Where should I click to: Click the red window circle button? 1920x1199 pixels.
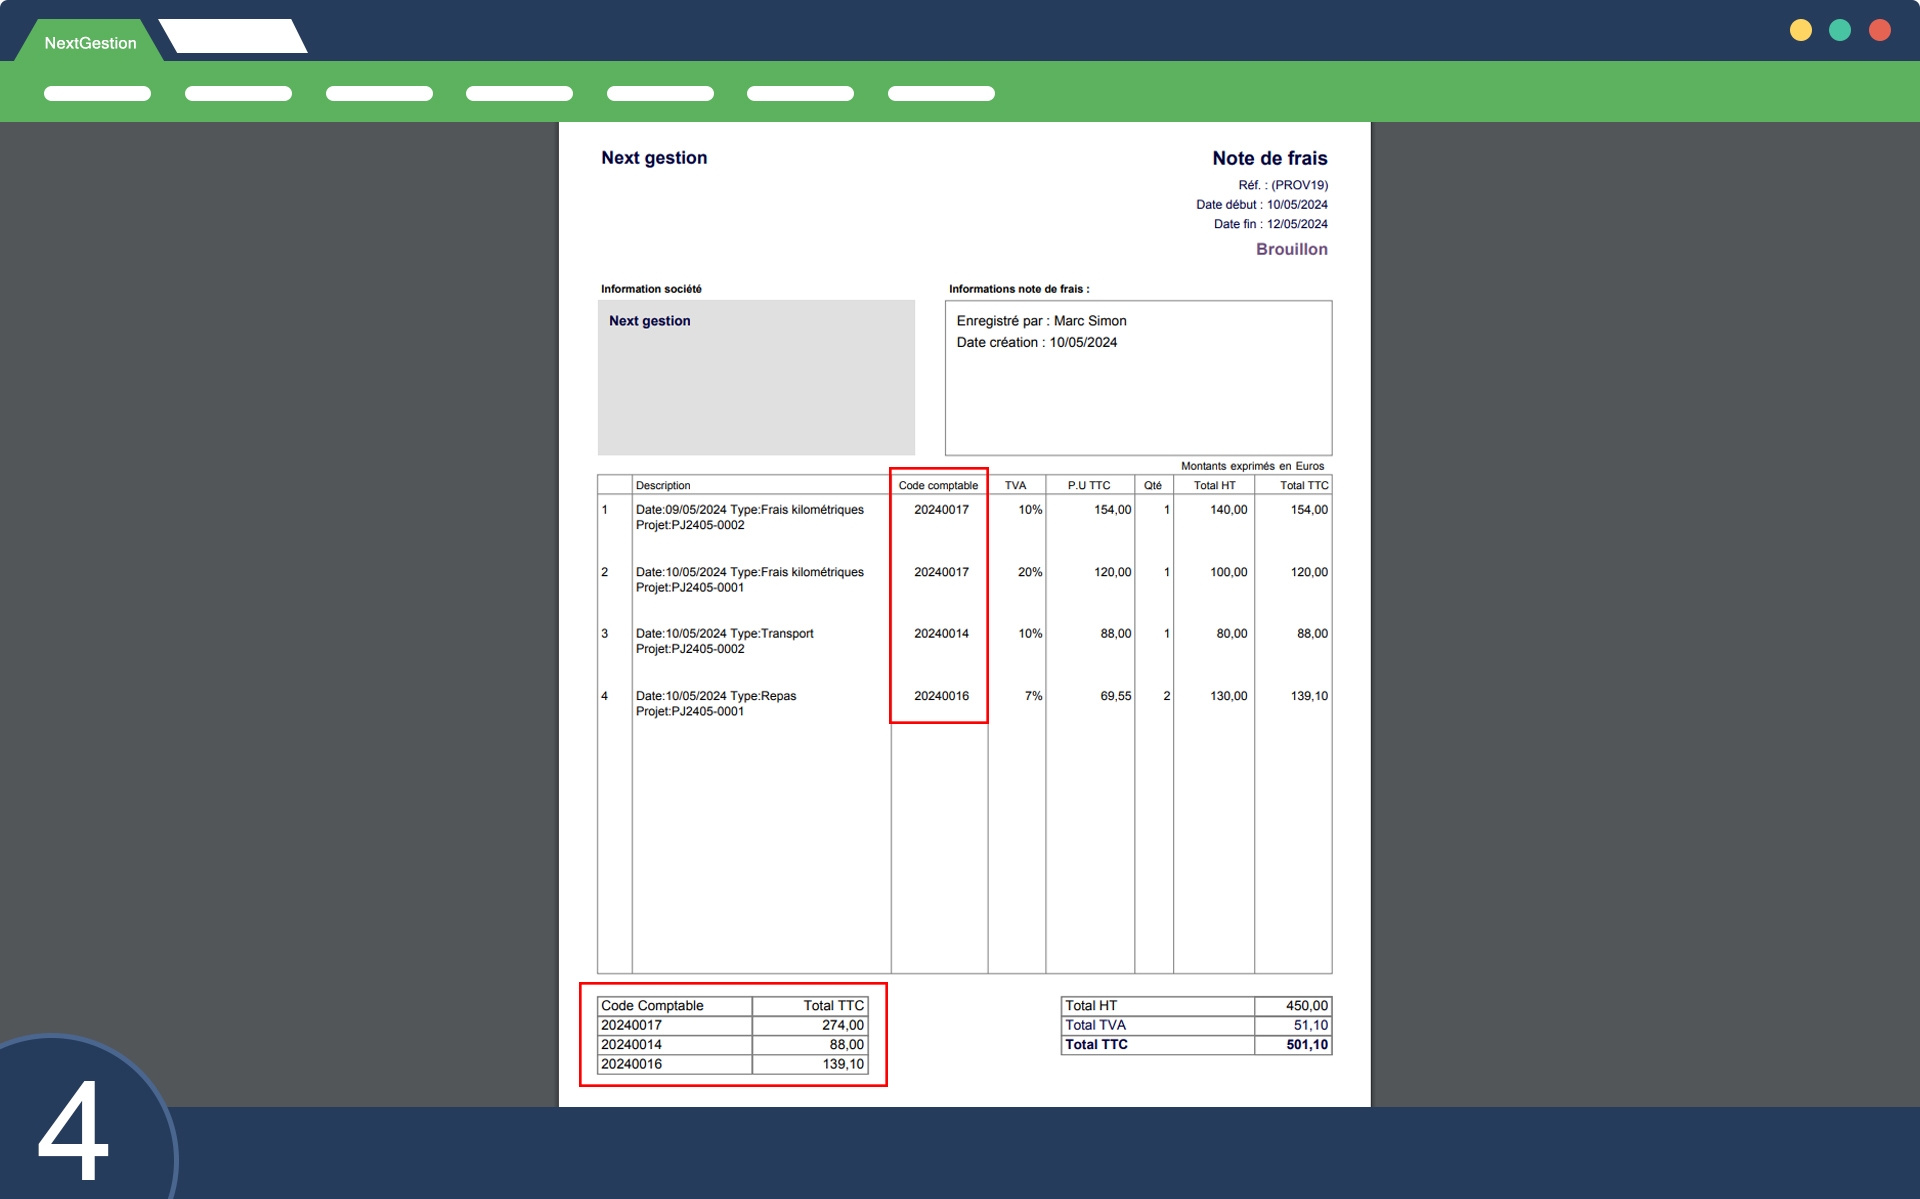point(1879,30)
